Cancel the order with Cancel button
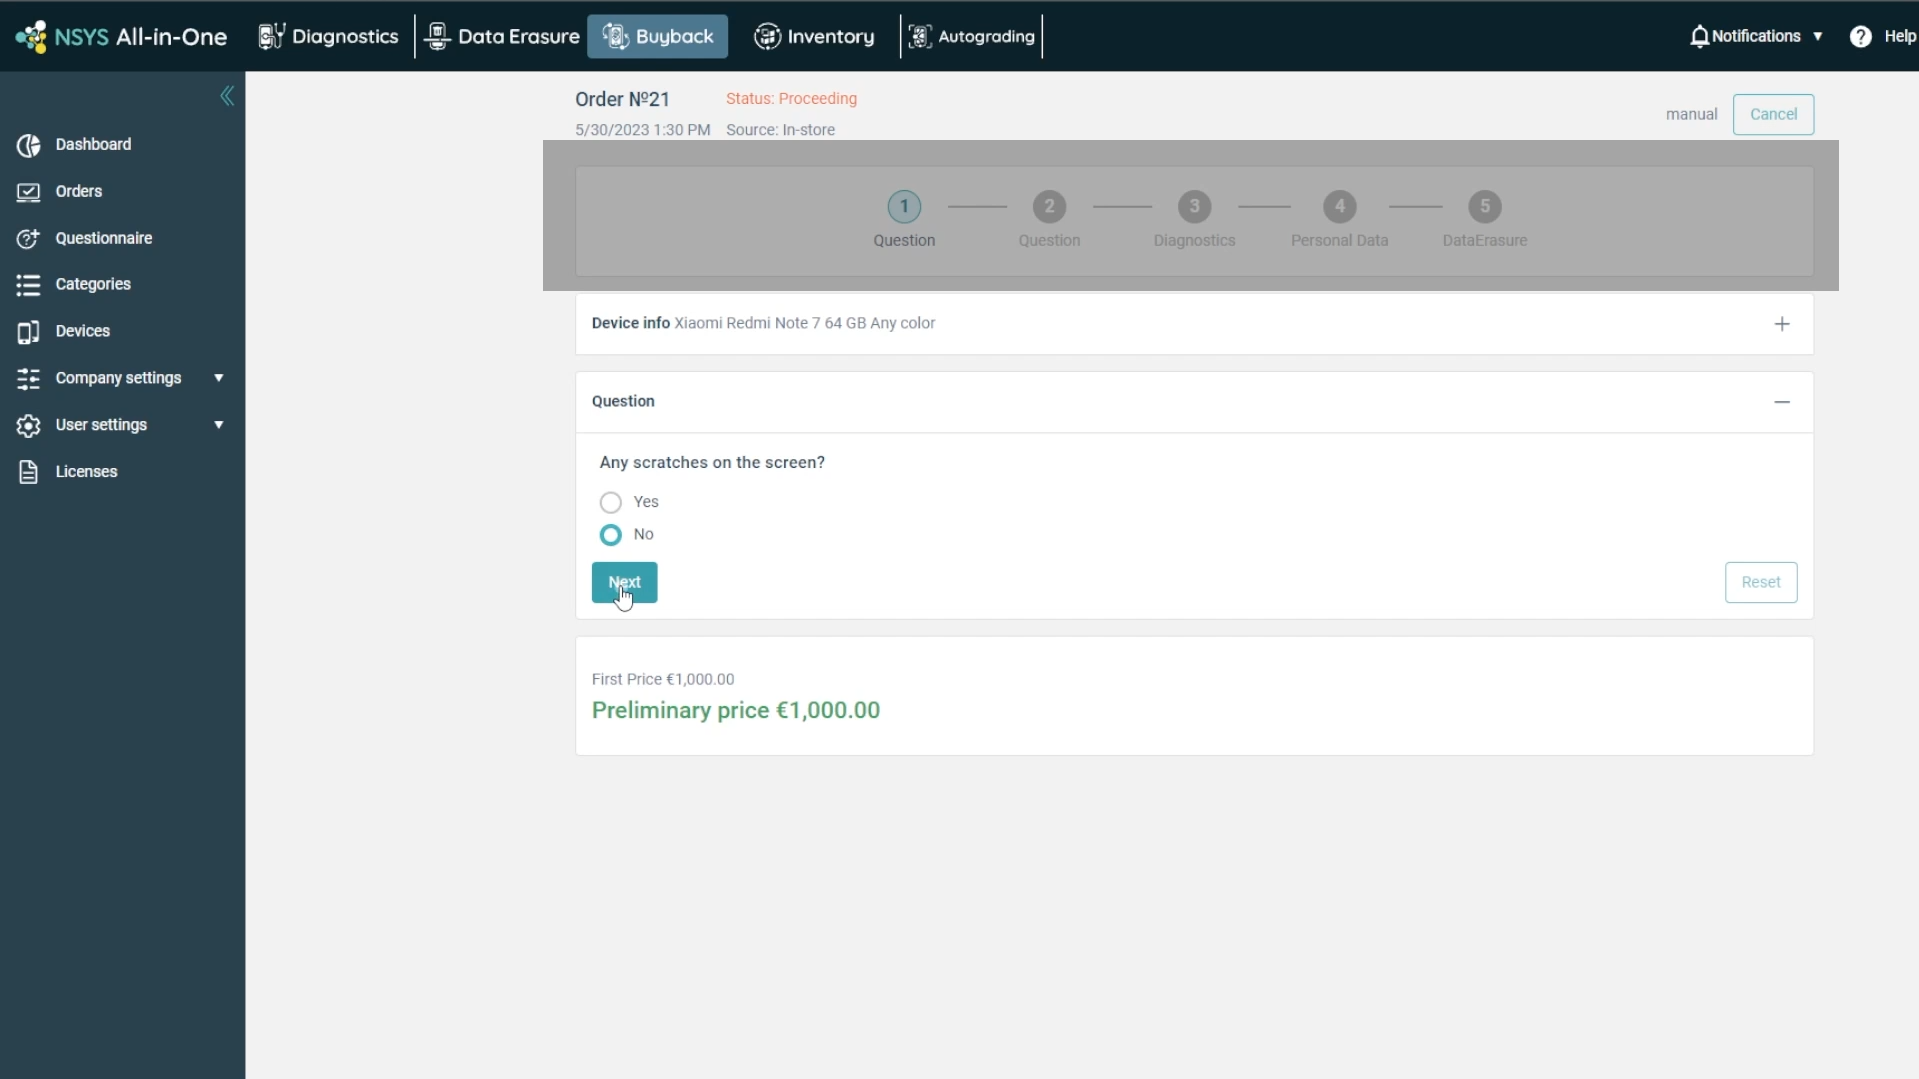 1773,114
